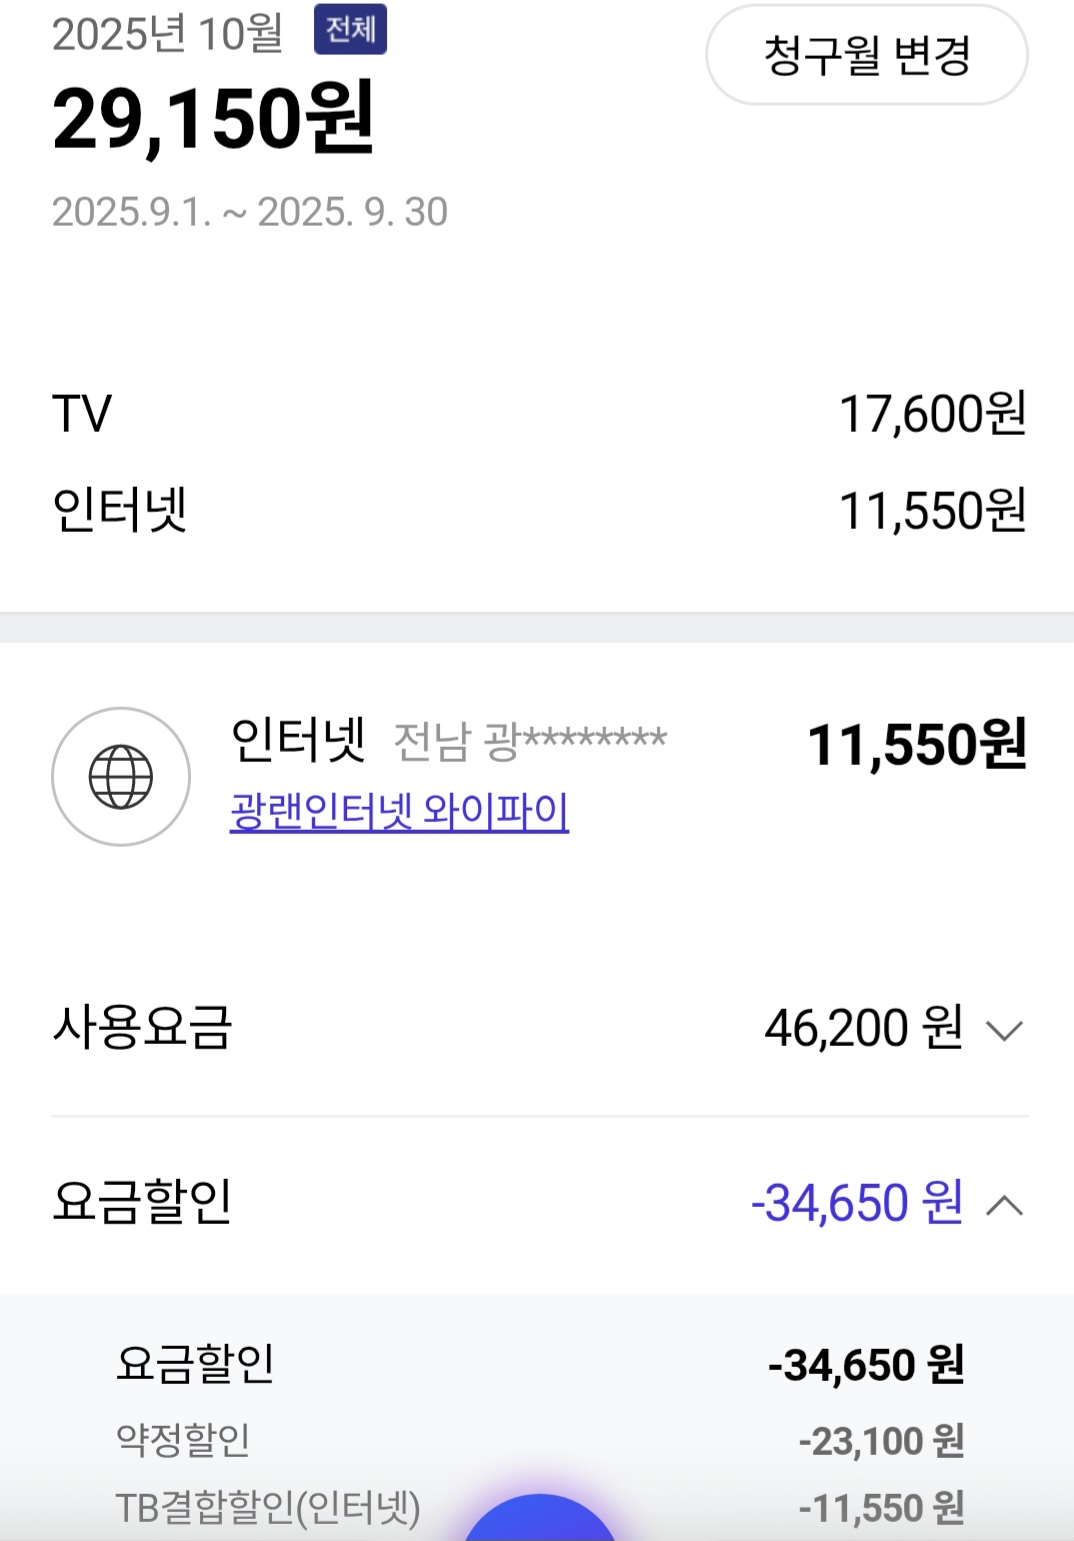Tap the blue floating button at bottom
The image size is (1074, 1541).
pyautogui.click(x=540, y=1520)
